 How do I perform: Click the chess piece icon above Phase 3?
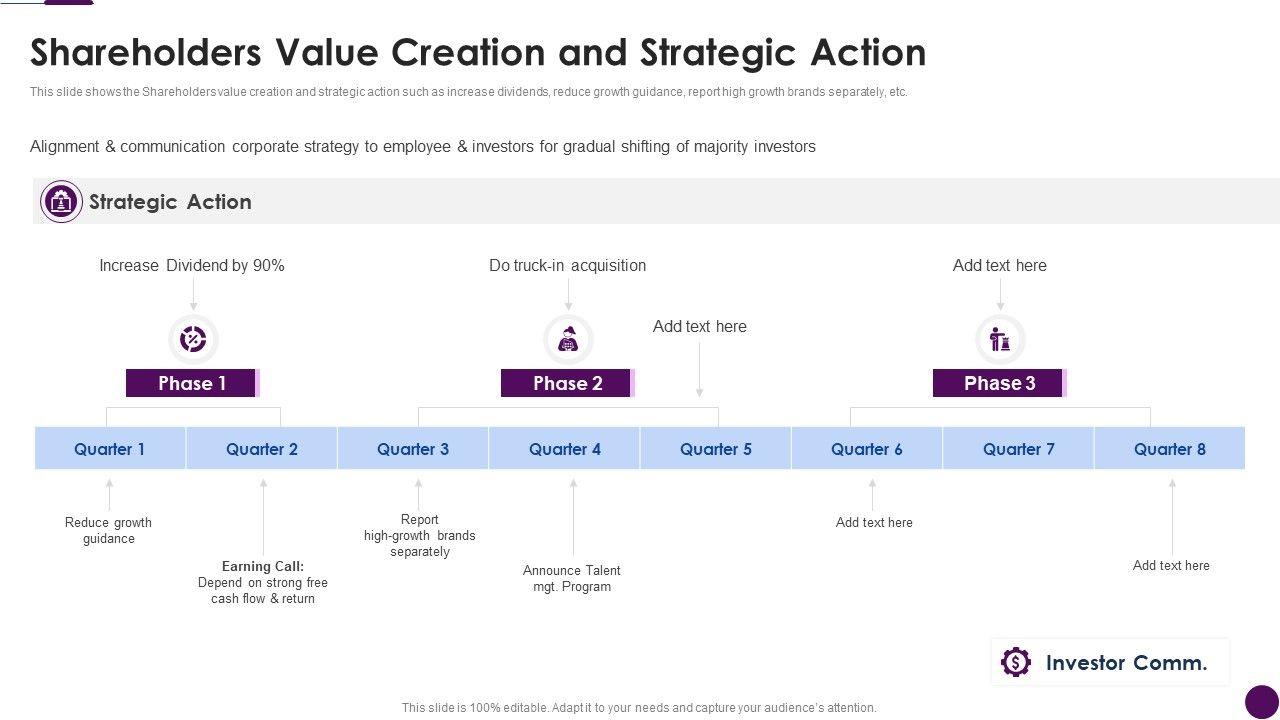click(x=1000, y=340)
